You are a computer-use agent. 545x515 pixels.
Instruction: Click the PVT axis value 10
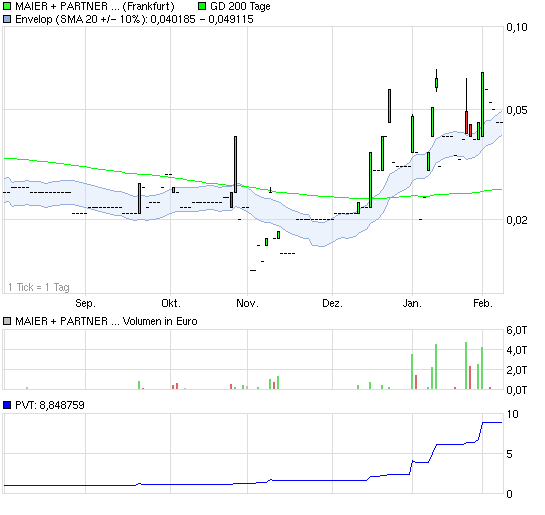coord(512,414)
